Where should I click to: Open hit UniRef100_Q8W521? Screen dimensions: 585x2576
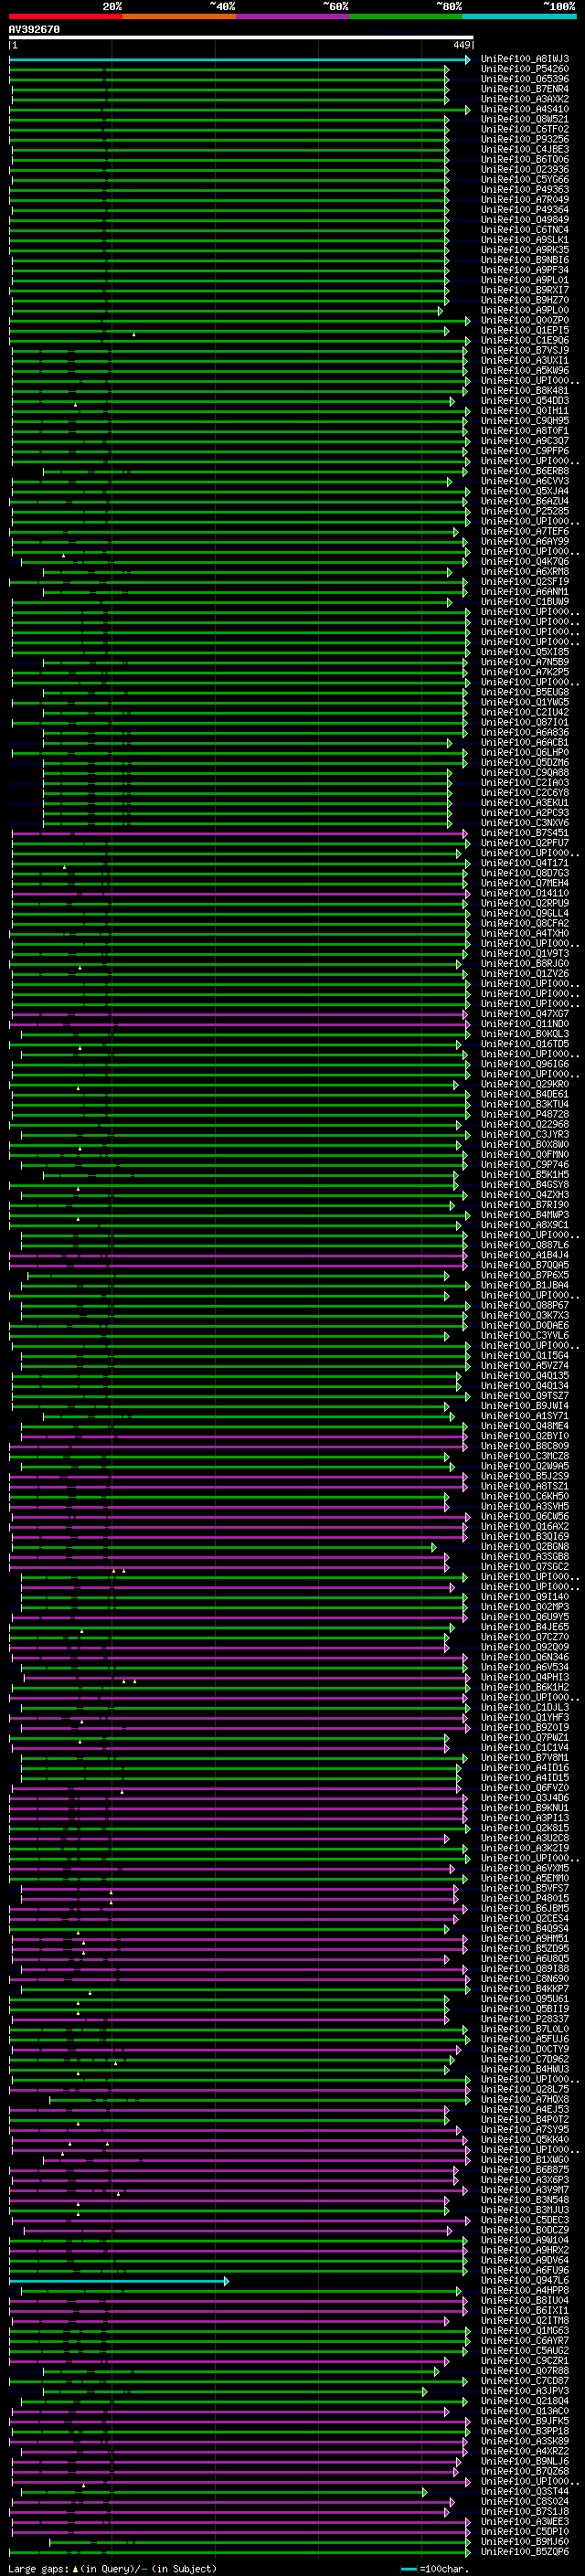[x=524, y=119]
